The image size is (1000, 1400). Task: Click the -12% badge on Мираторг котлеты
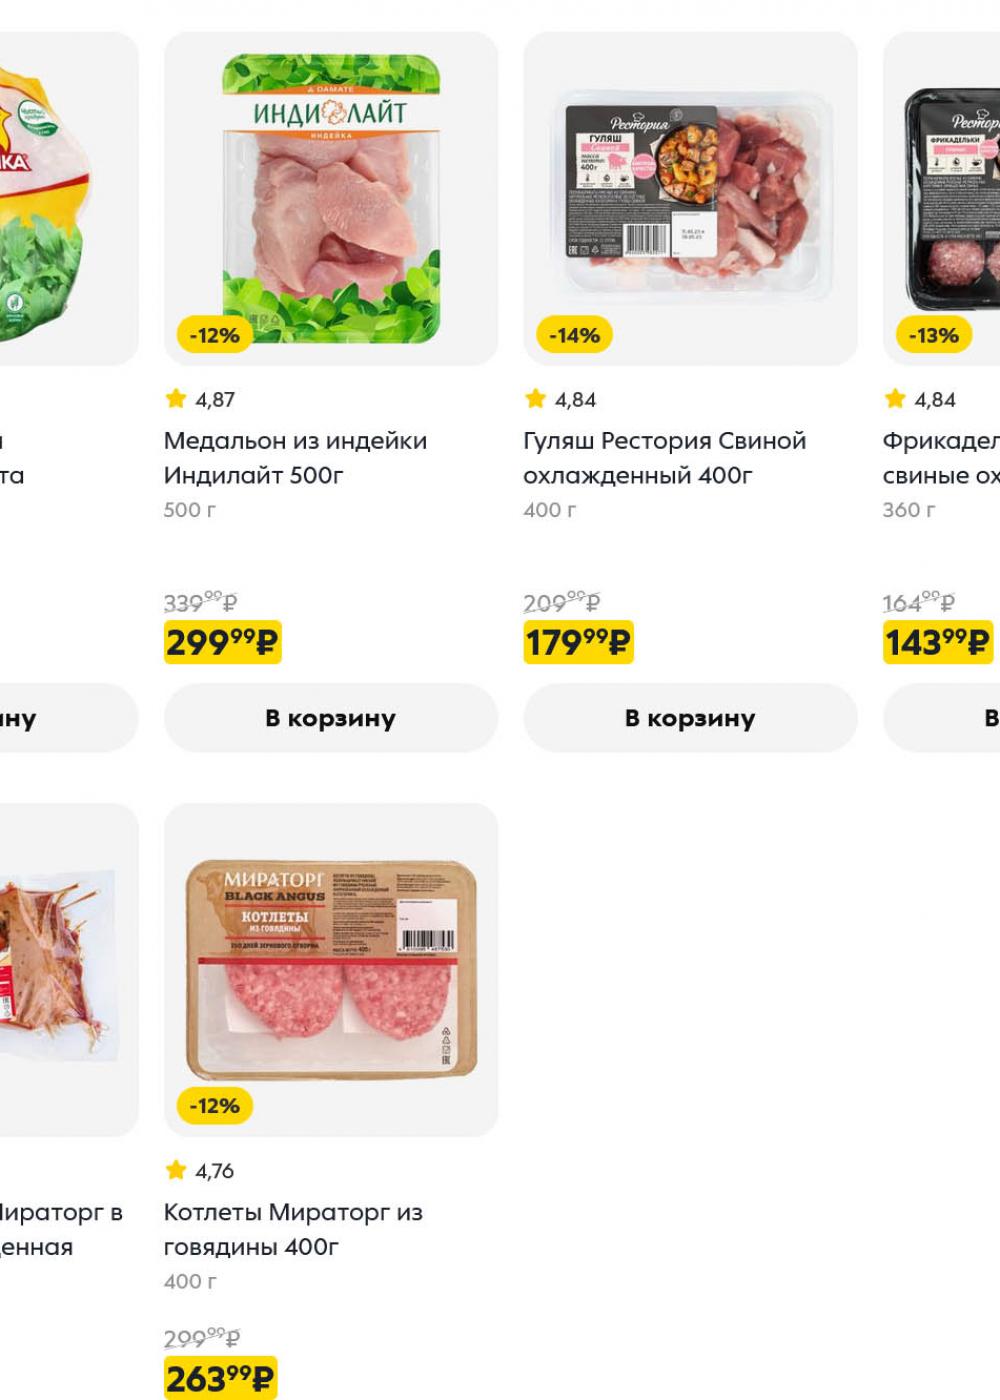point(215,1106)
